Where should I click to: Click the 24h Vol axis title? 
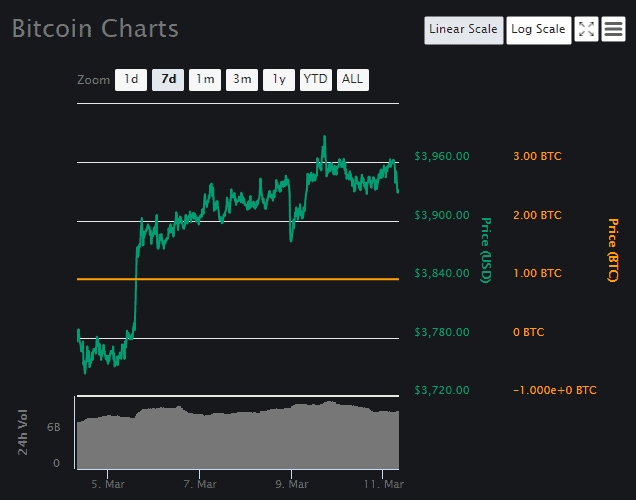coord(23,432)
